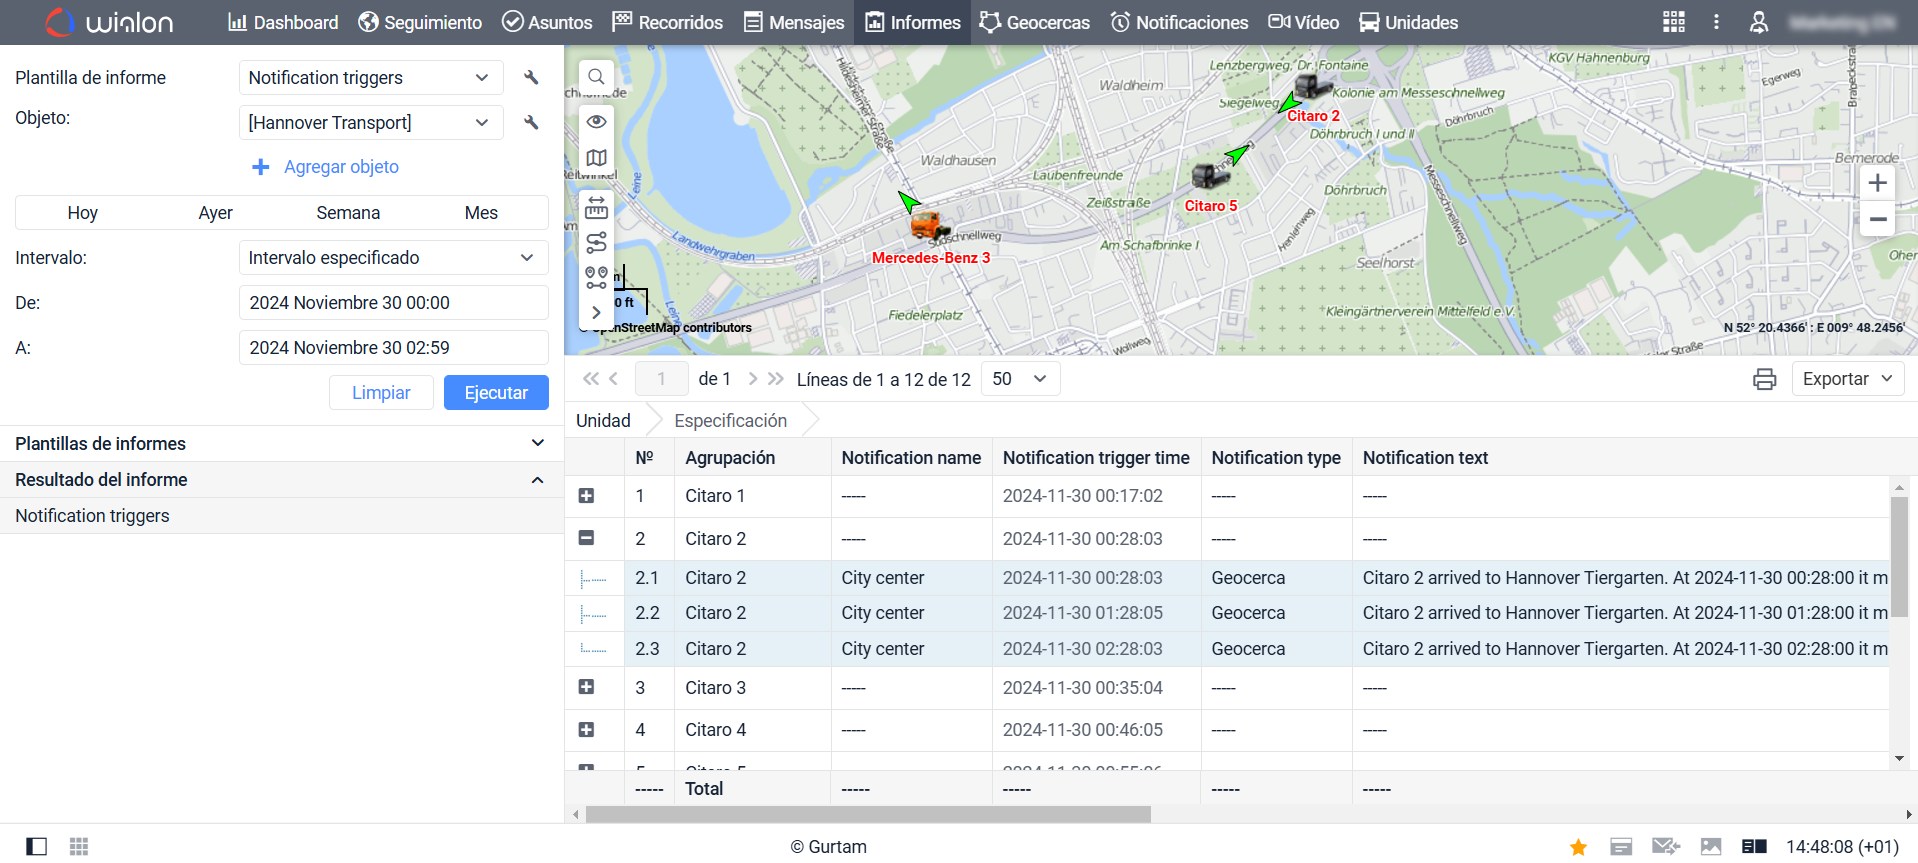Click the De date input field
Viewport: 1918px width, 863px height.
[x=392, y=302]
